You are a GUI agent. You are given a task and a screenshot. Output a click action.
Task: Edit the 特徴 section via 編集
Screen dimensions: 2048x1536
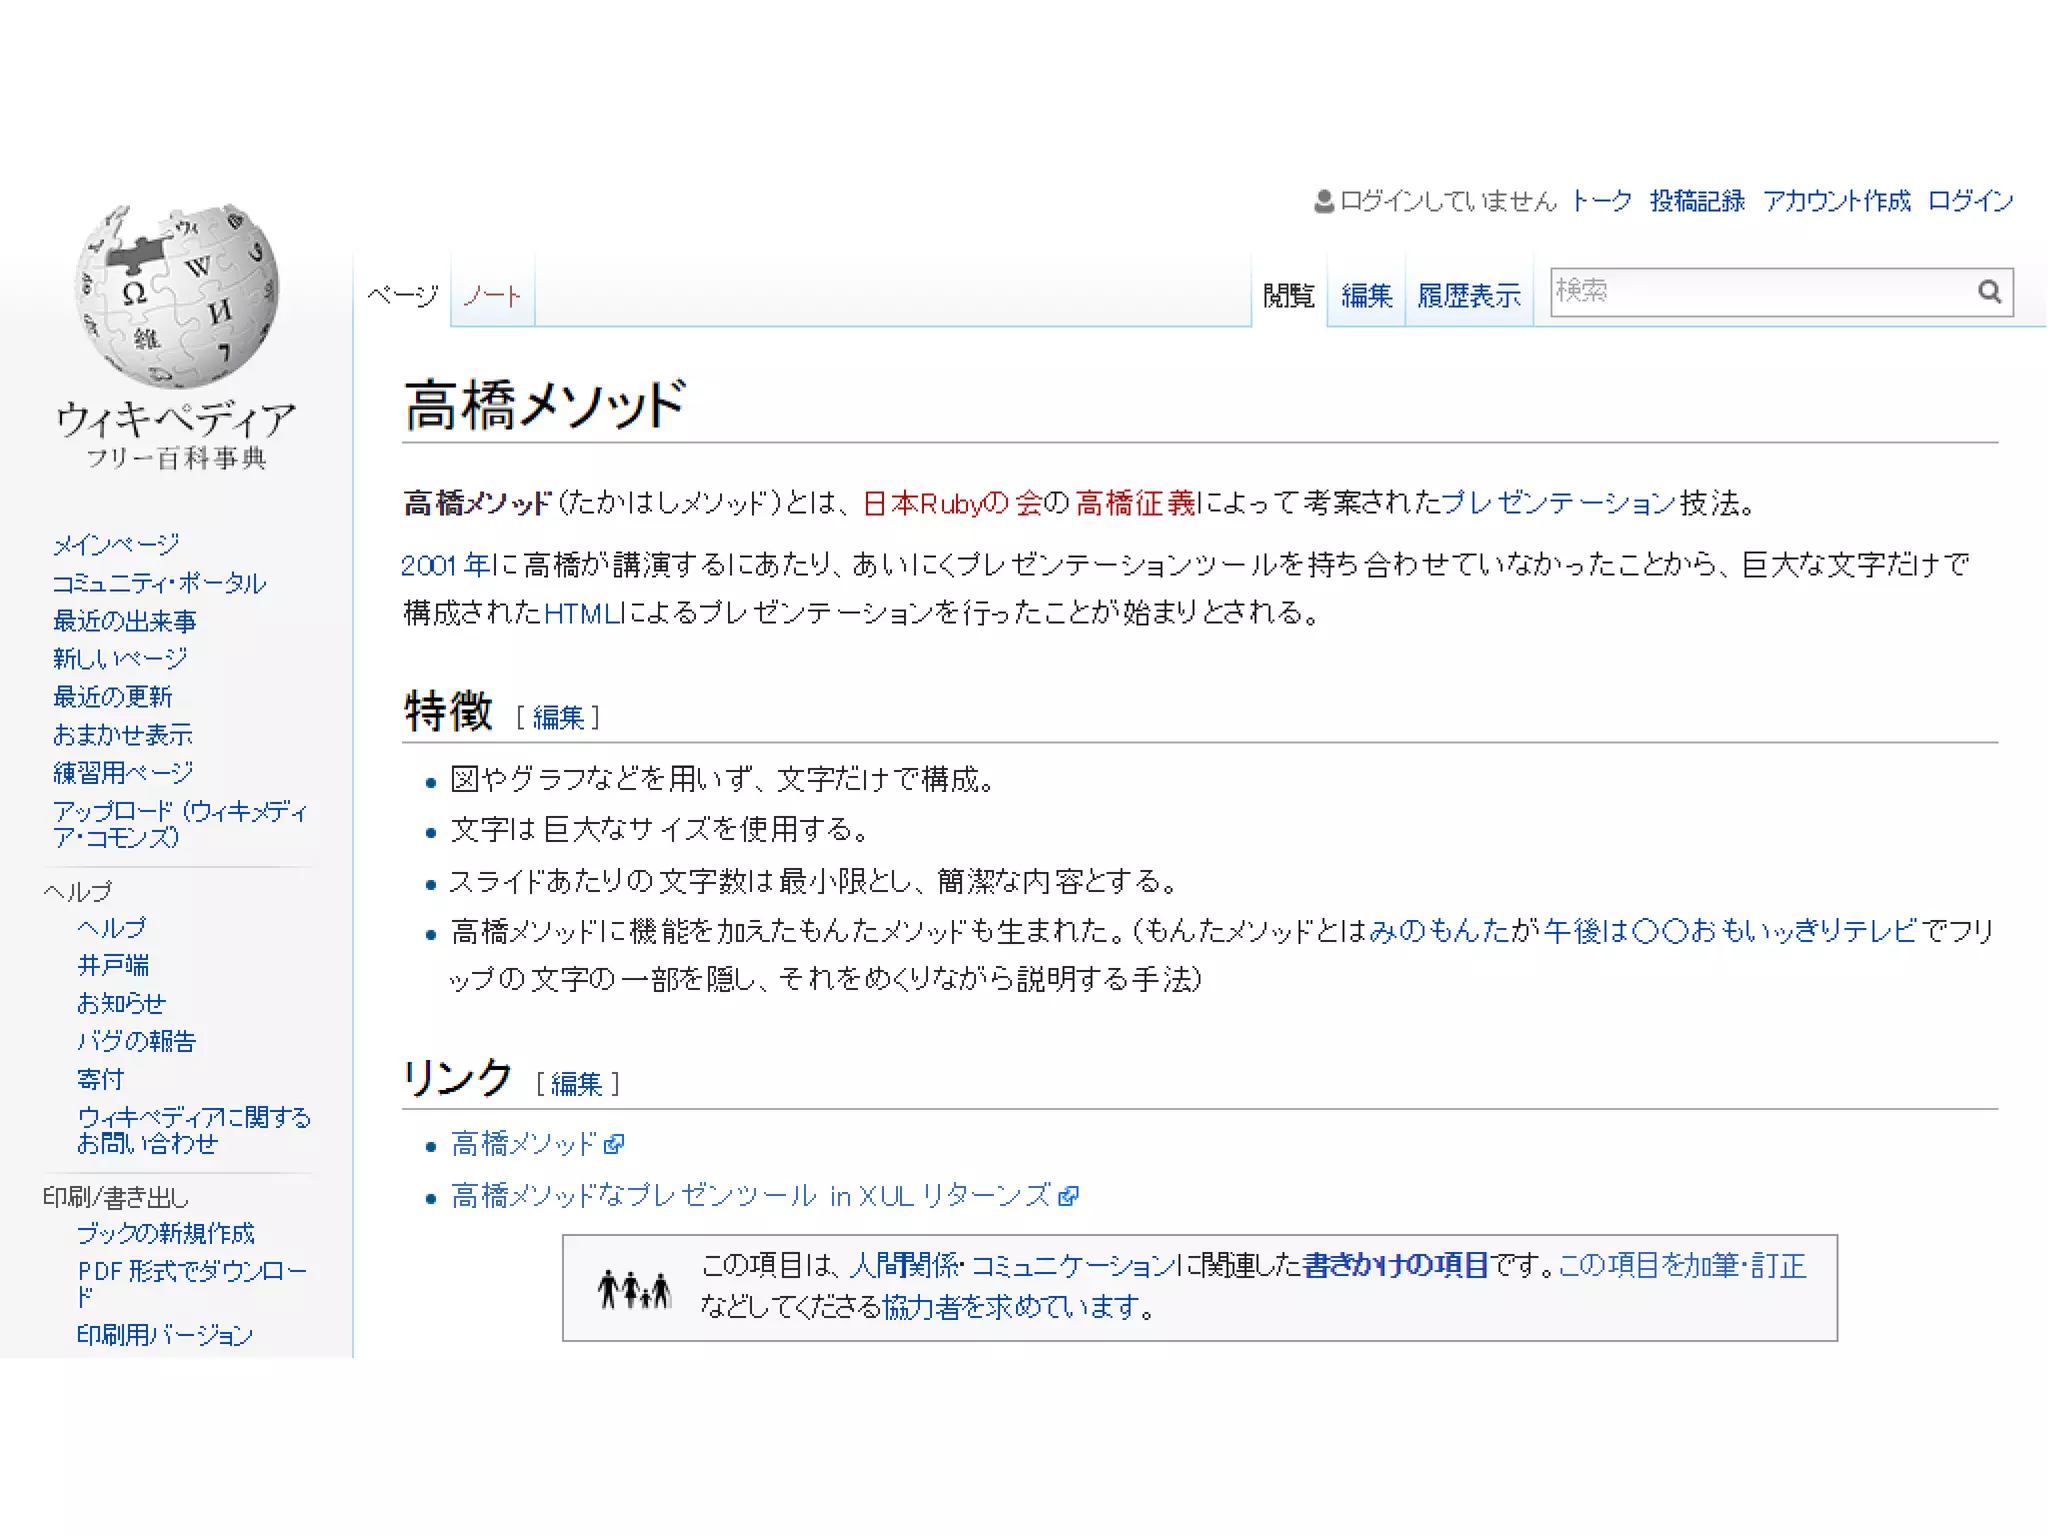coord(558,718)
